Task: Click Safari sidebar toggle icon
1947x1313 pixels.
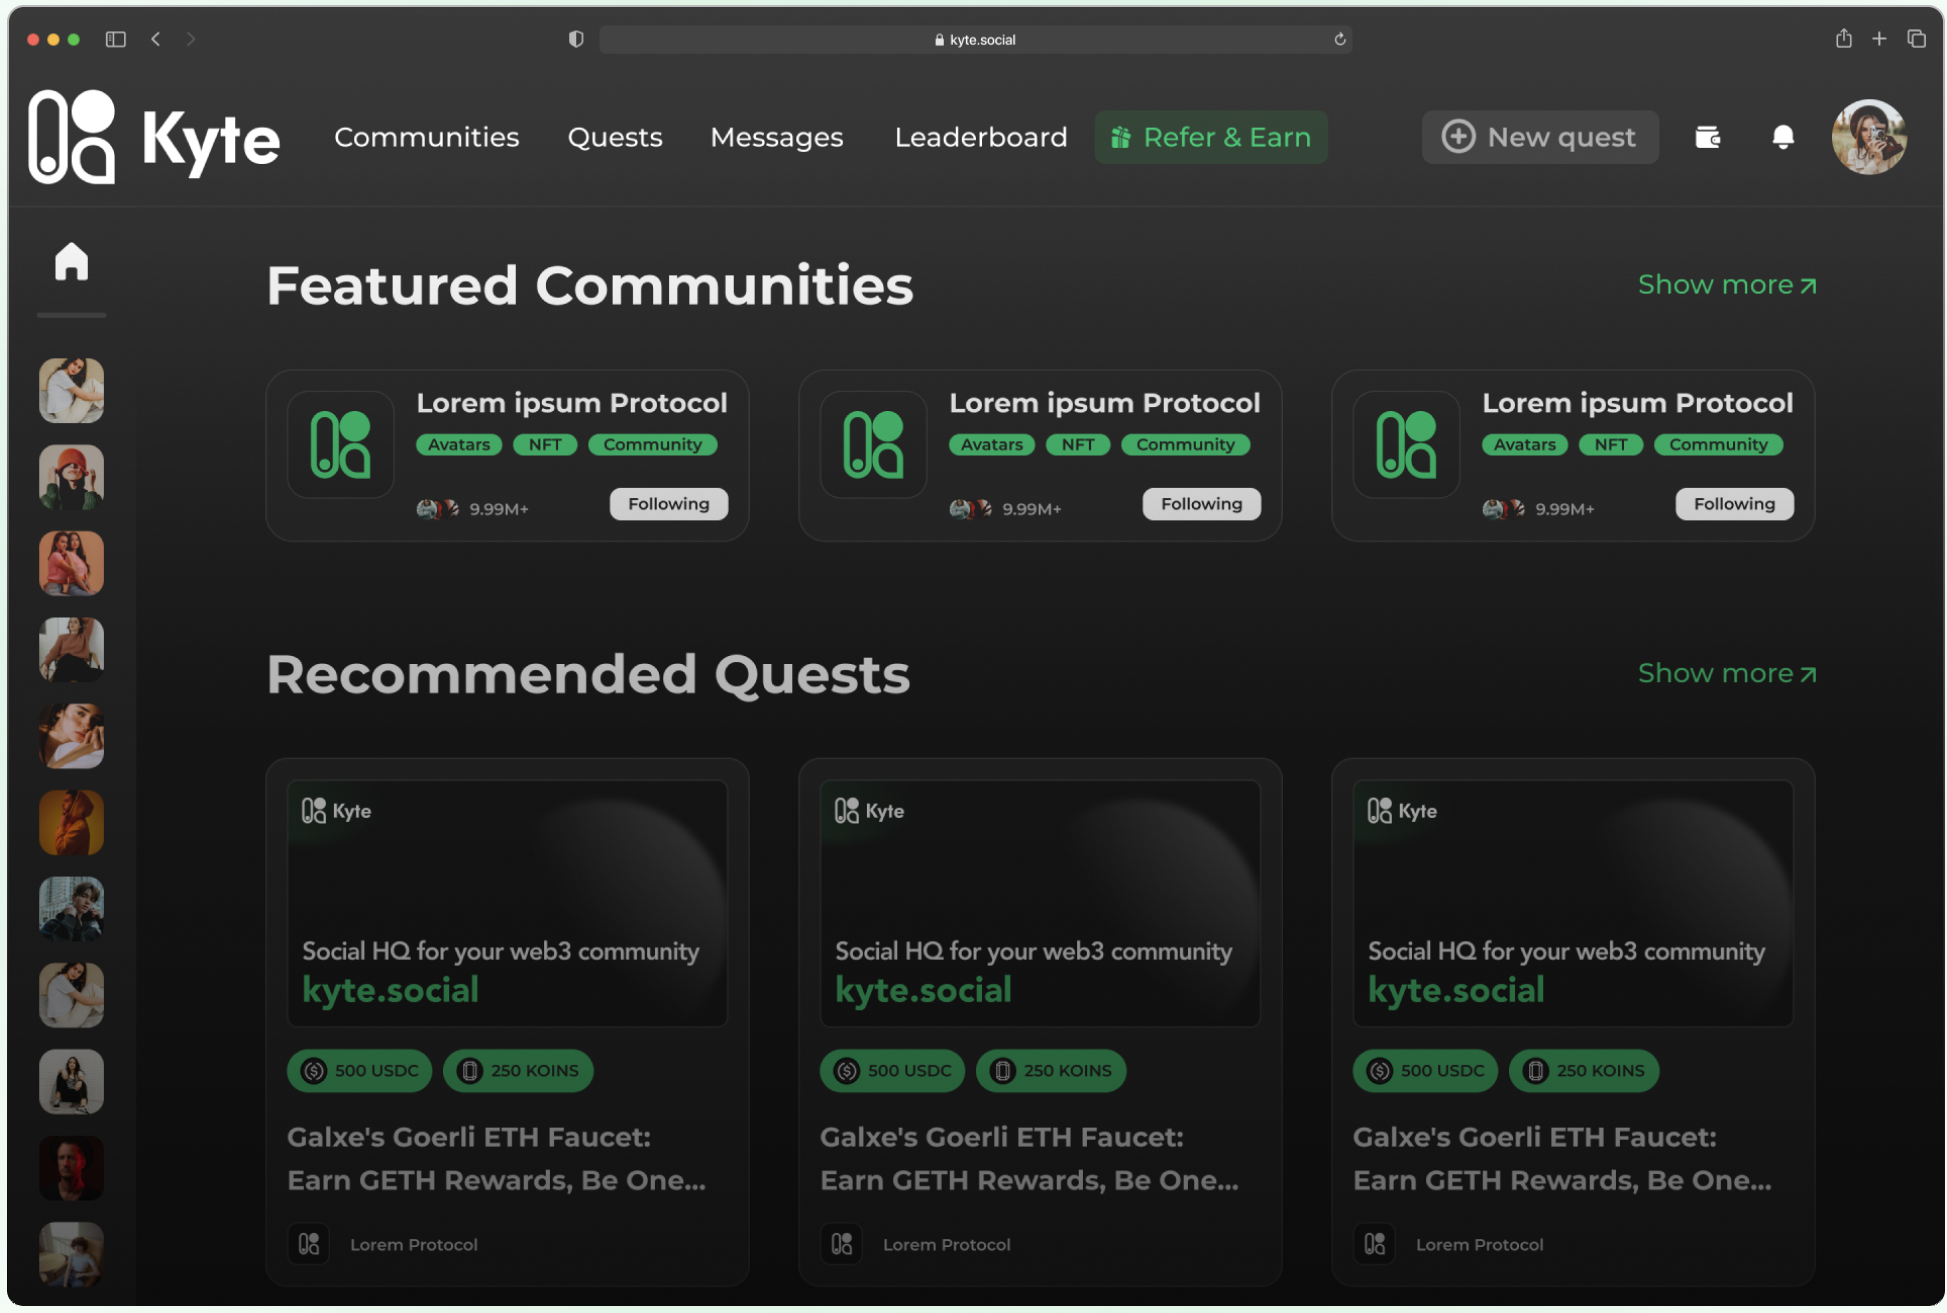Action: click(x=116, y=39)
